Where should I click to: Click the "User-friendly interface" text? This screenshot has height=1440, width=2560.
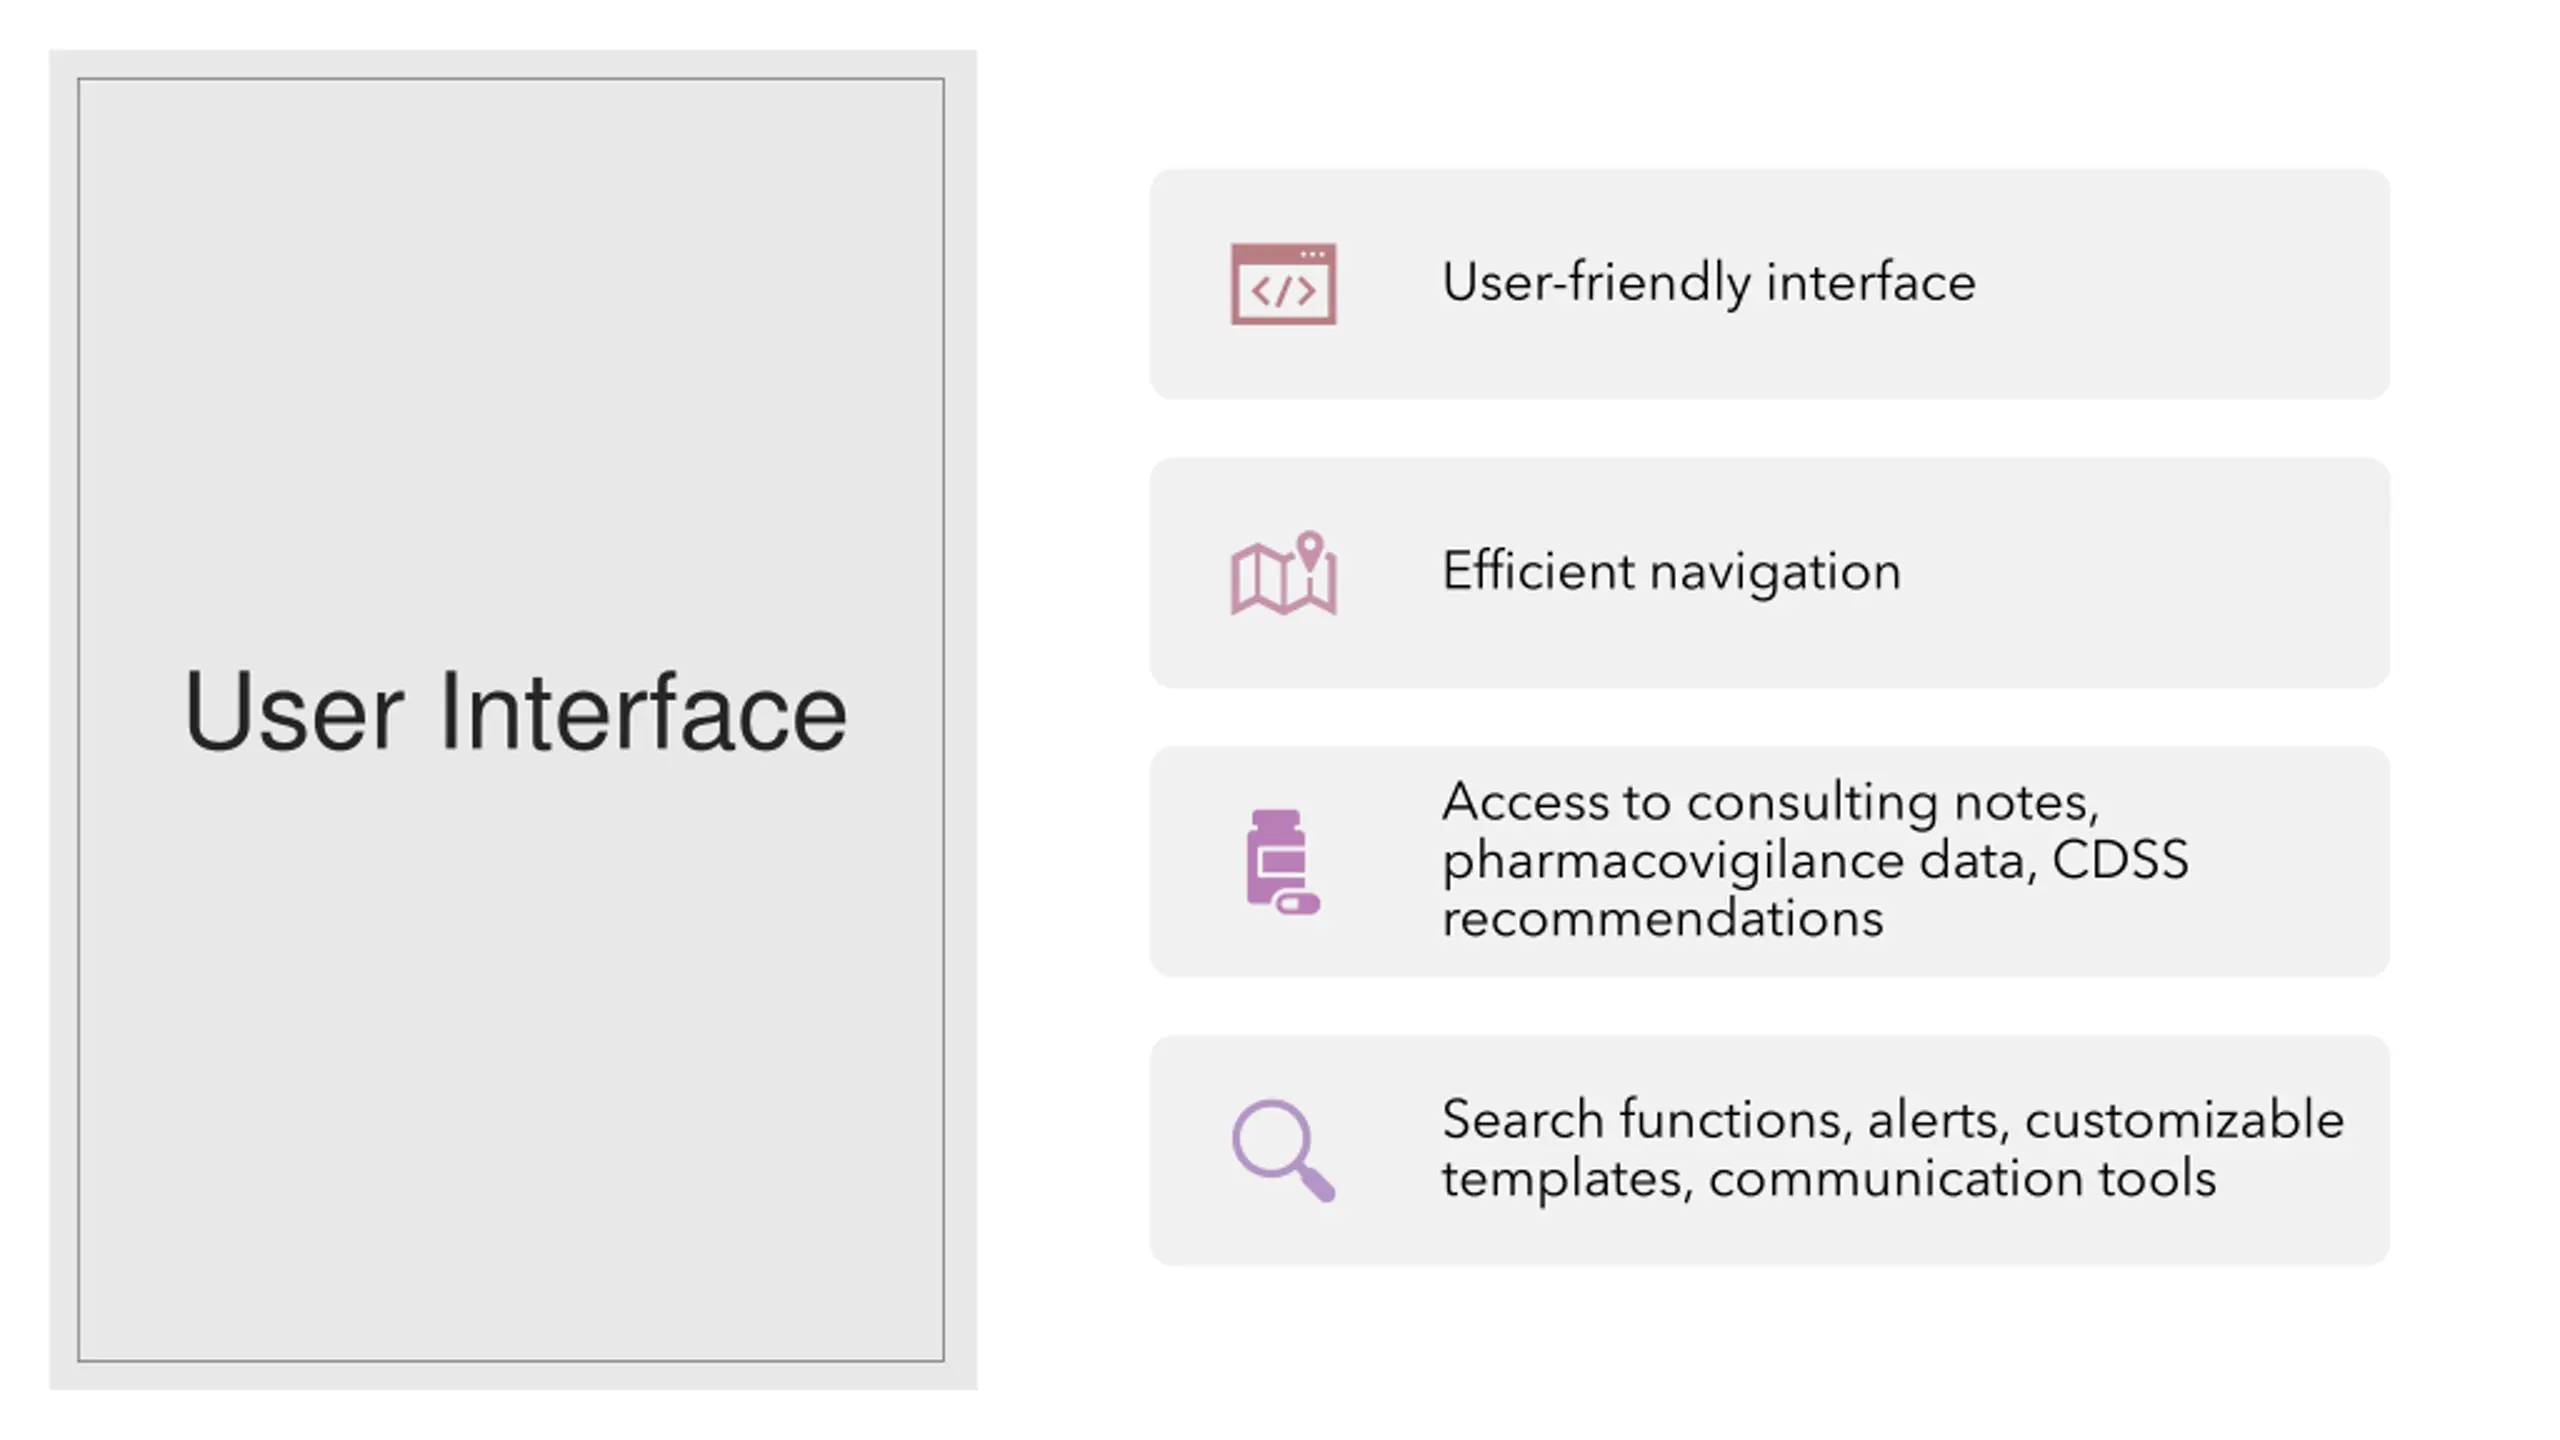(1708, 283)
